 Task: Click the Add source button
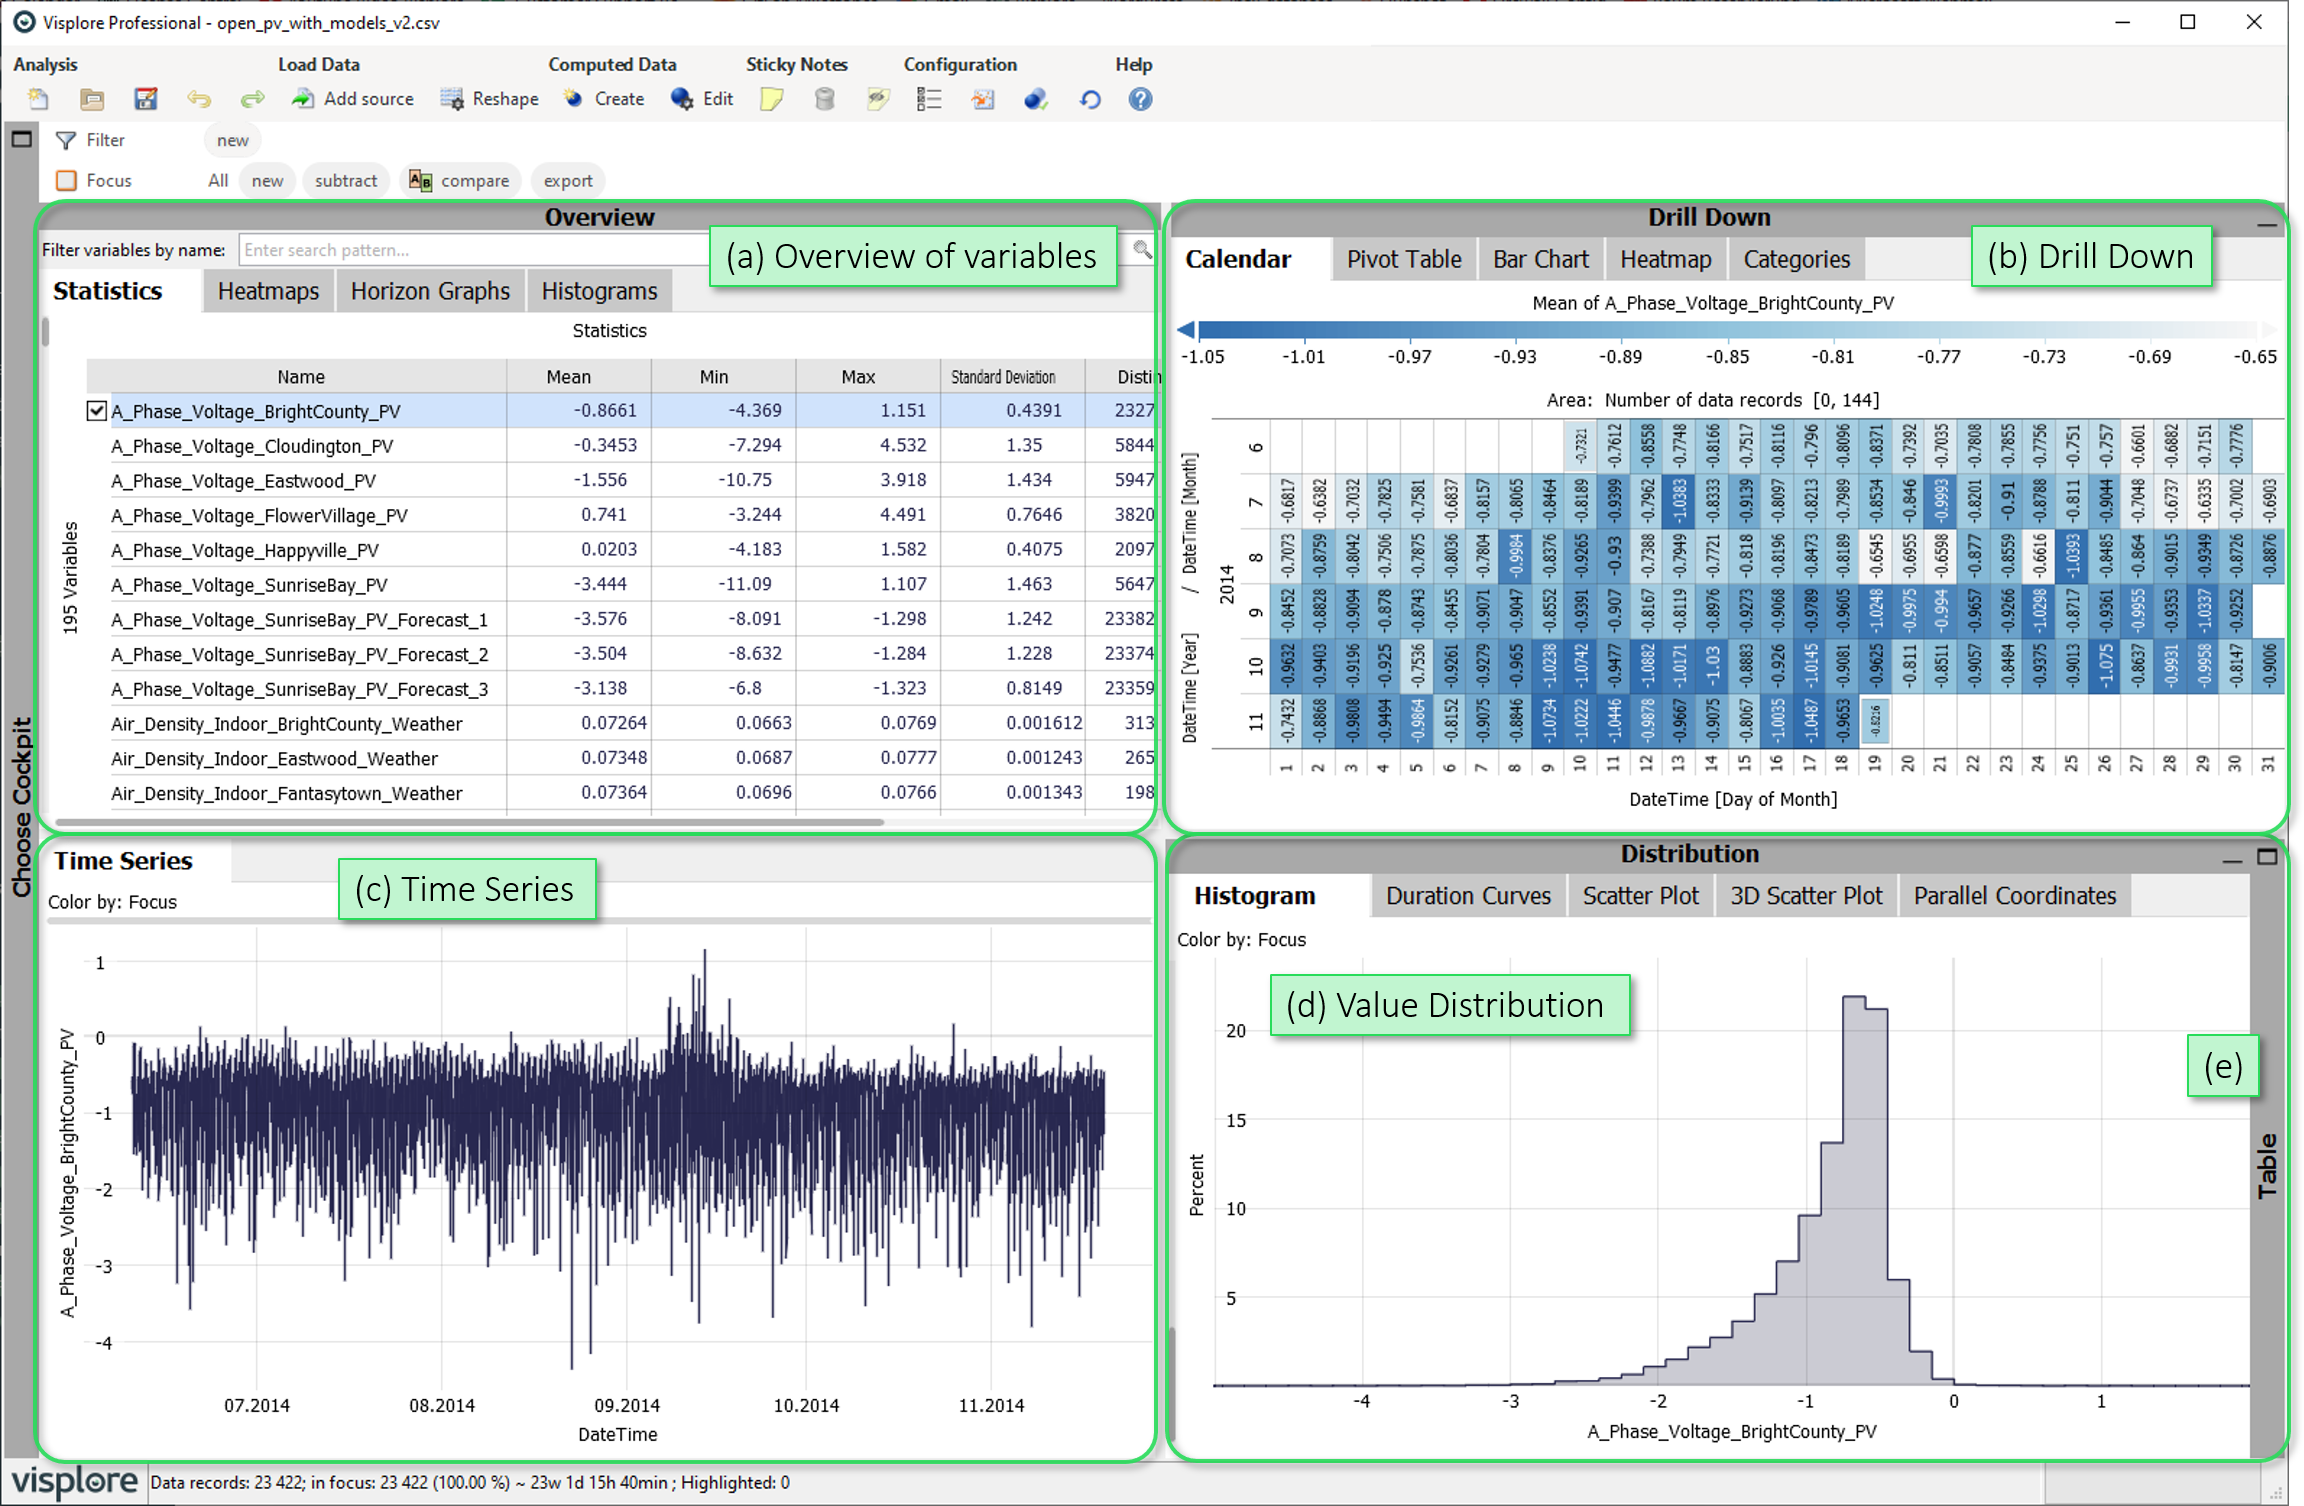353,99
